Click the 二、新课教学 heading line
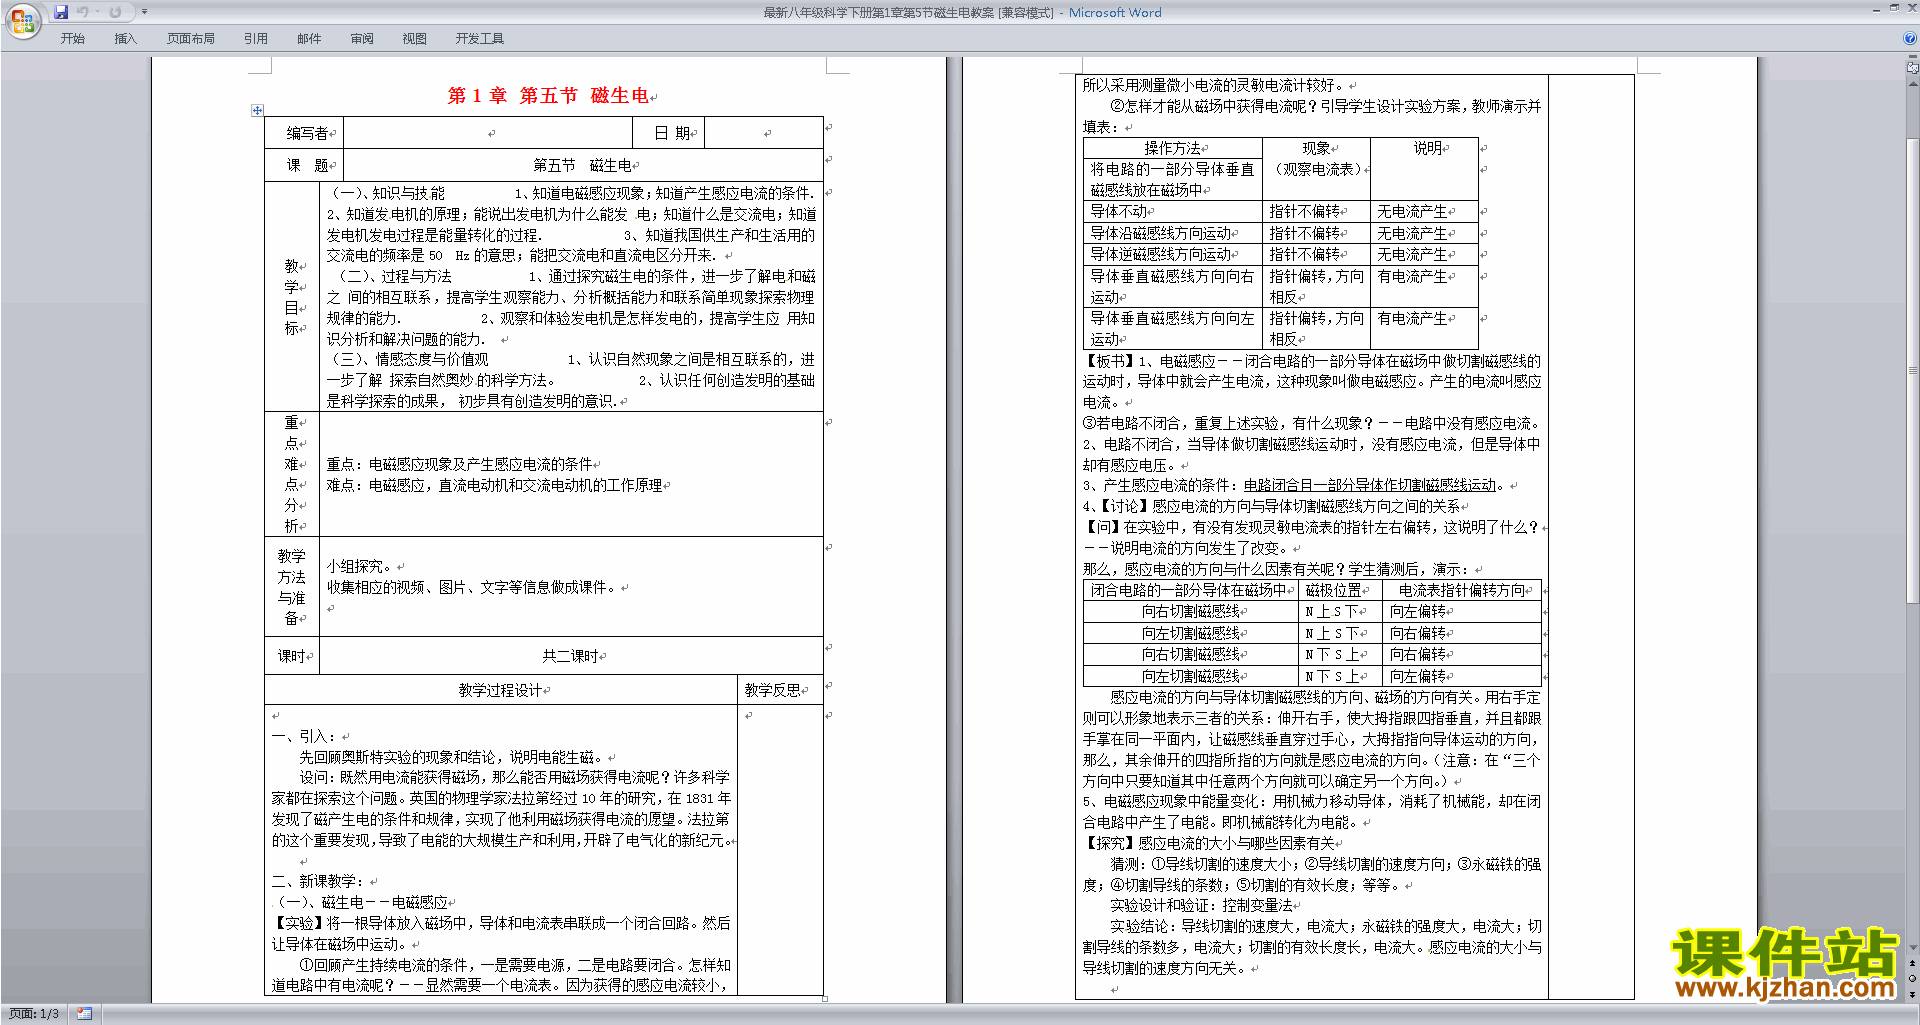This screenshot has width=1920, height=1025. point(318,881)
